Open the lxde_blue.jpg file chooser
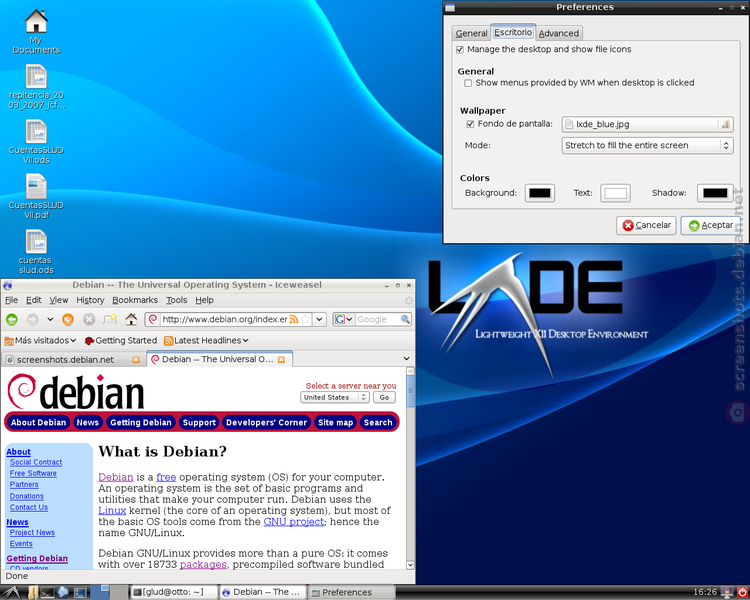Screen dimensions: 750x600 point(648,124)
